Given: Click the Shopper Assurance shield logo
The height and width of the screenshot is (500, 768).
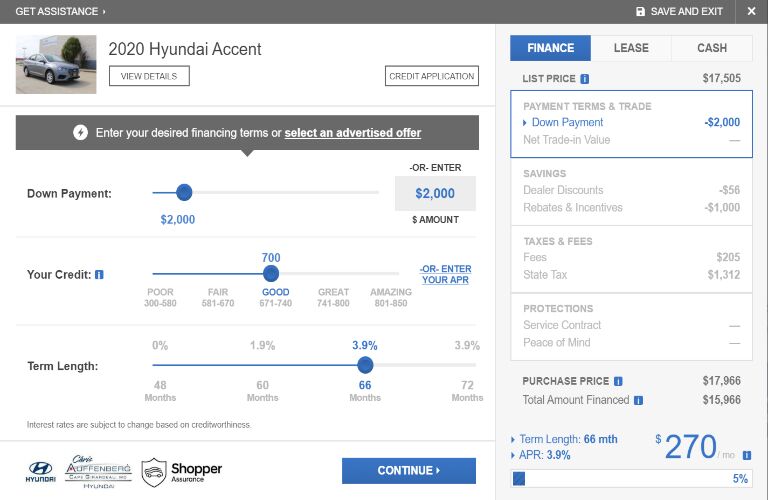Looking at the screenshot, I should pos(182,472).
